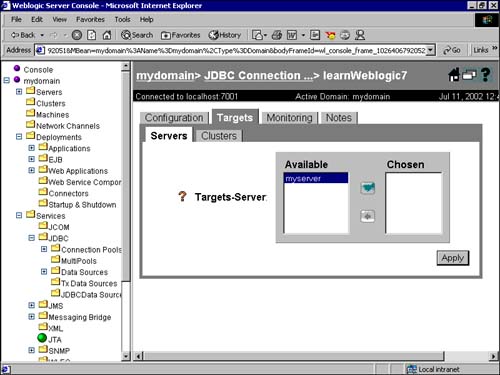Screen dimensions: 500x375
Task: Click the Clusters folder icon in tree
Action: 31,102
